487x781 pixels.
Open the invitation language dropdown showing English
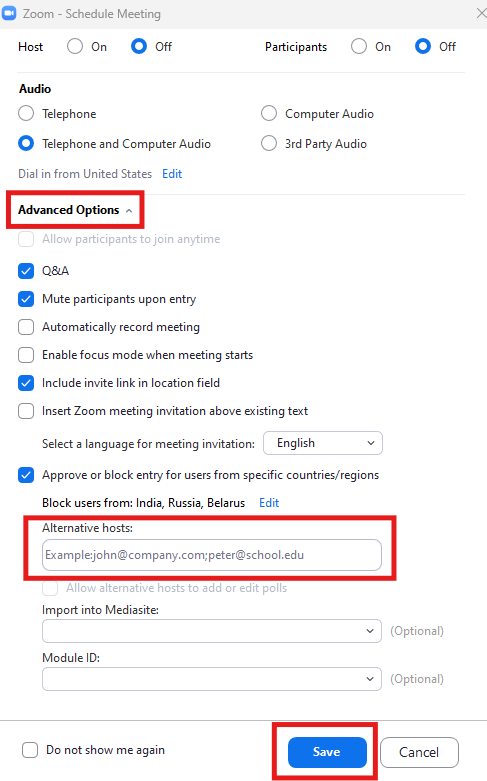coord(323,443)
